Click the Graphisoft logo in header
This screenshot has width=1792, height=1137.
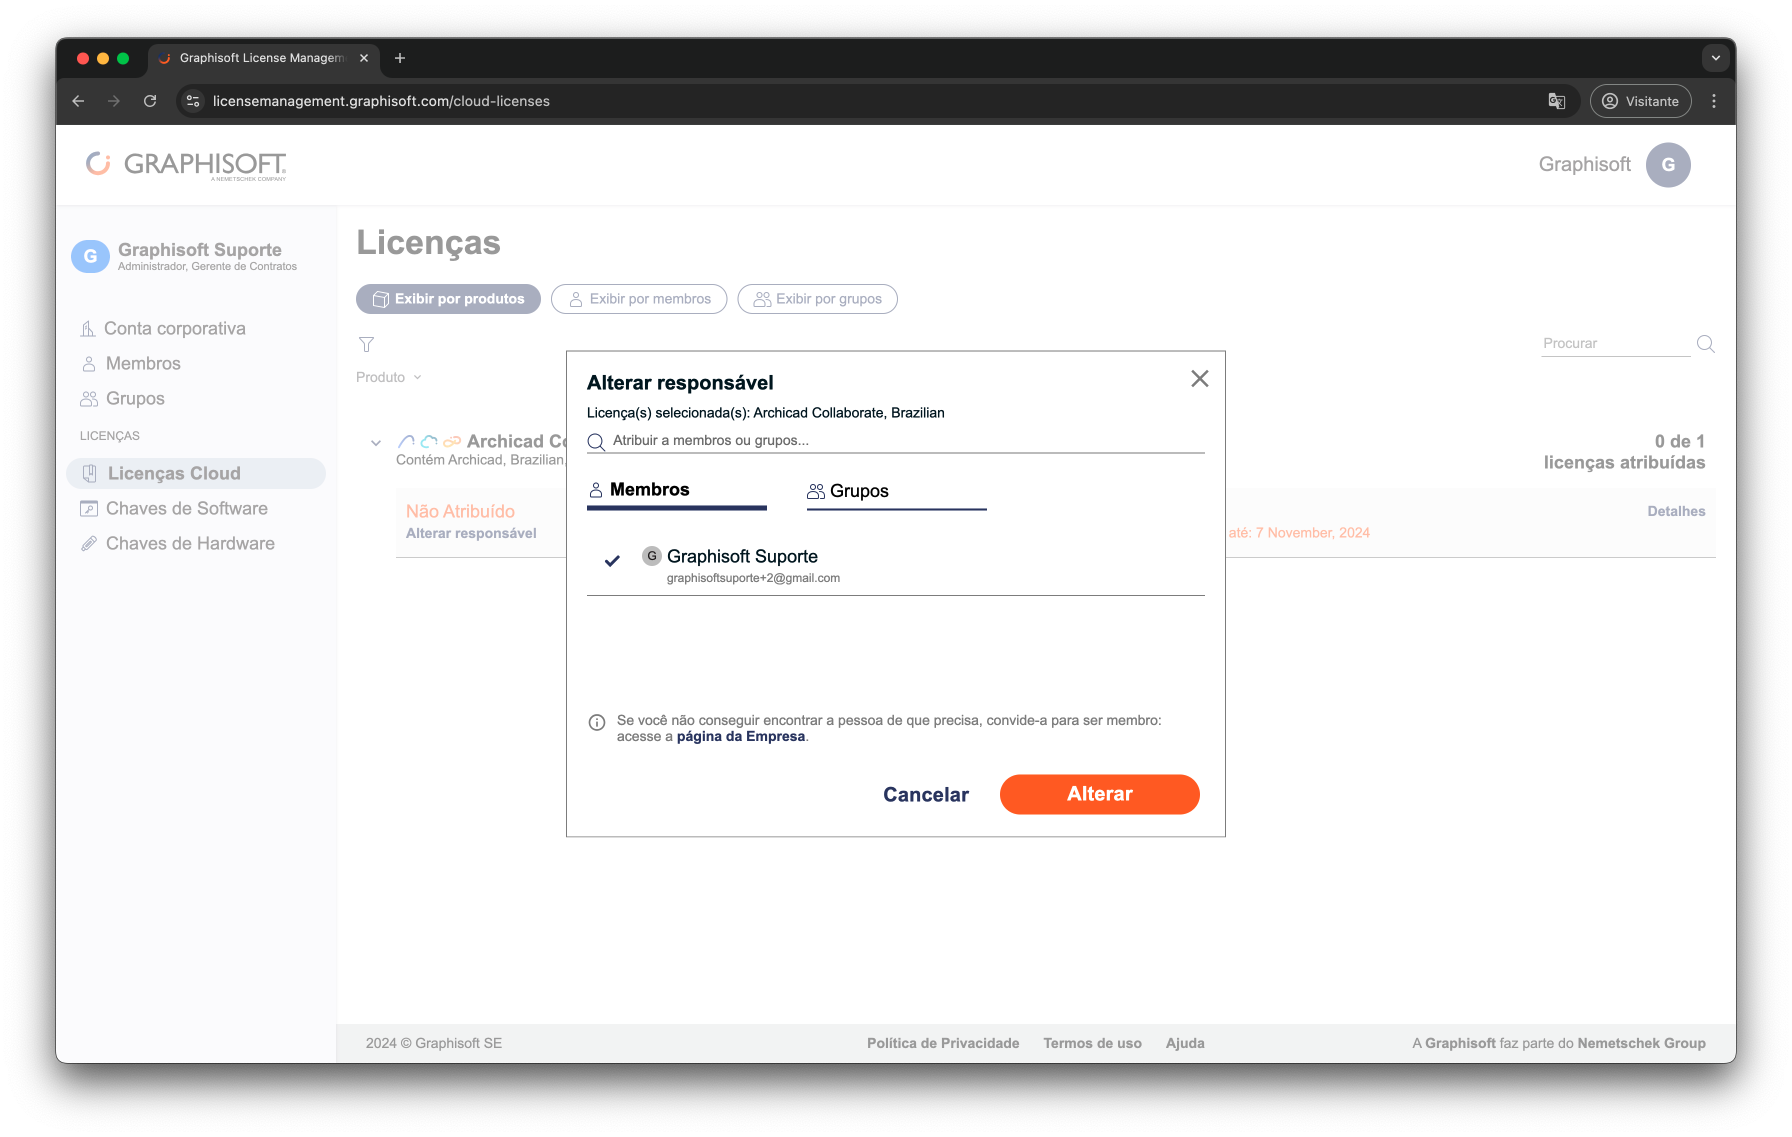coord(187,165)
